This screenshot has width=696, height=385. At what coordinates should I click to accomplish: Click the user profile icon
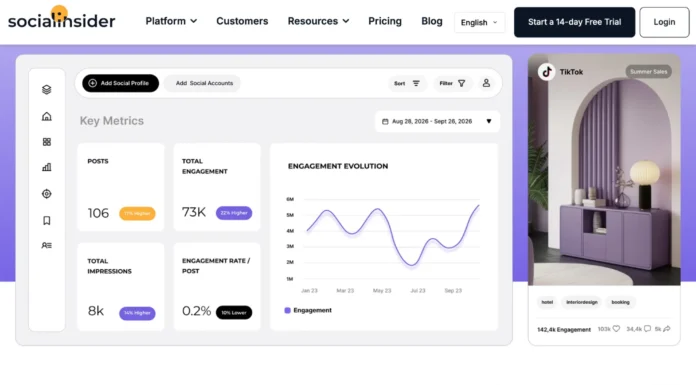[x=486, y=83]
